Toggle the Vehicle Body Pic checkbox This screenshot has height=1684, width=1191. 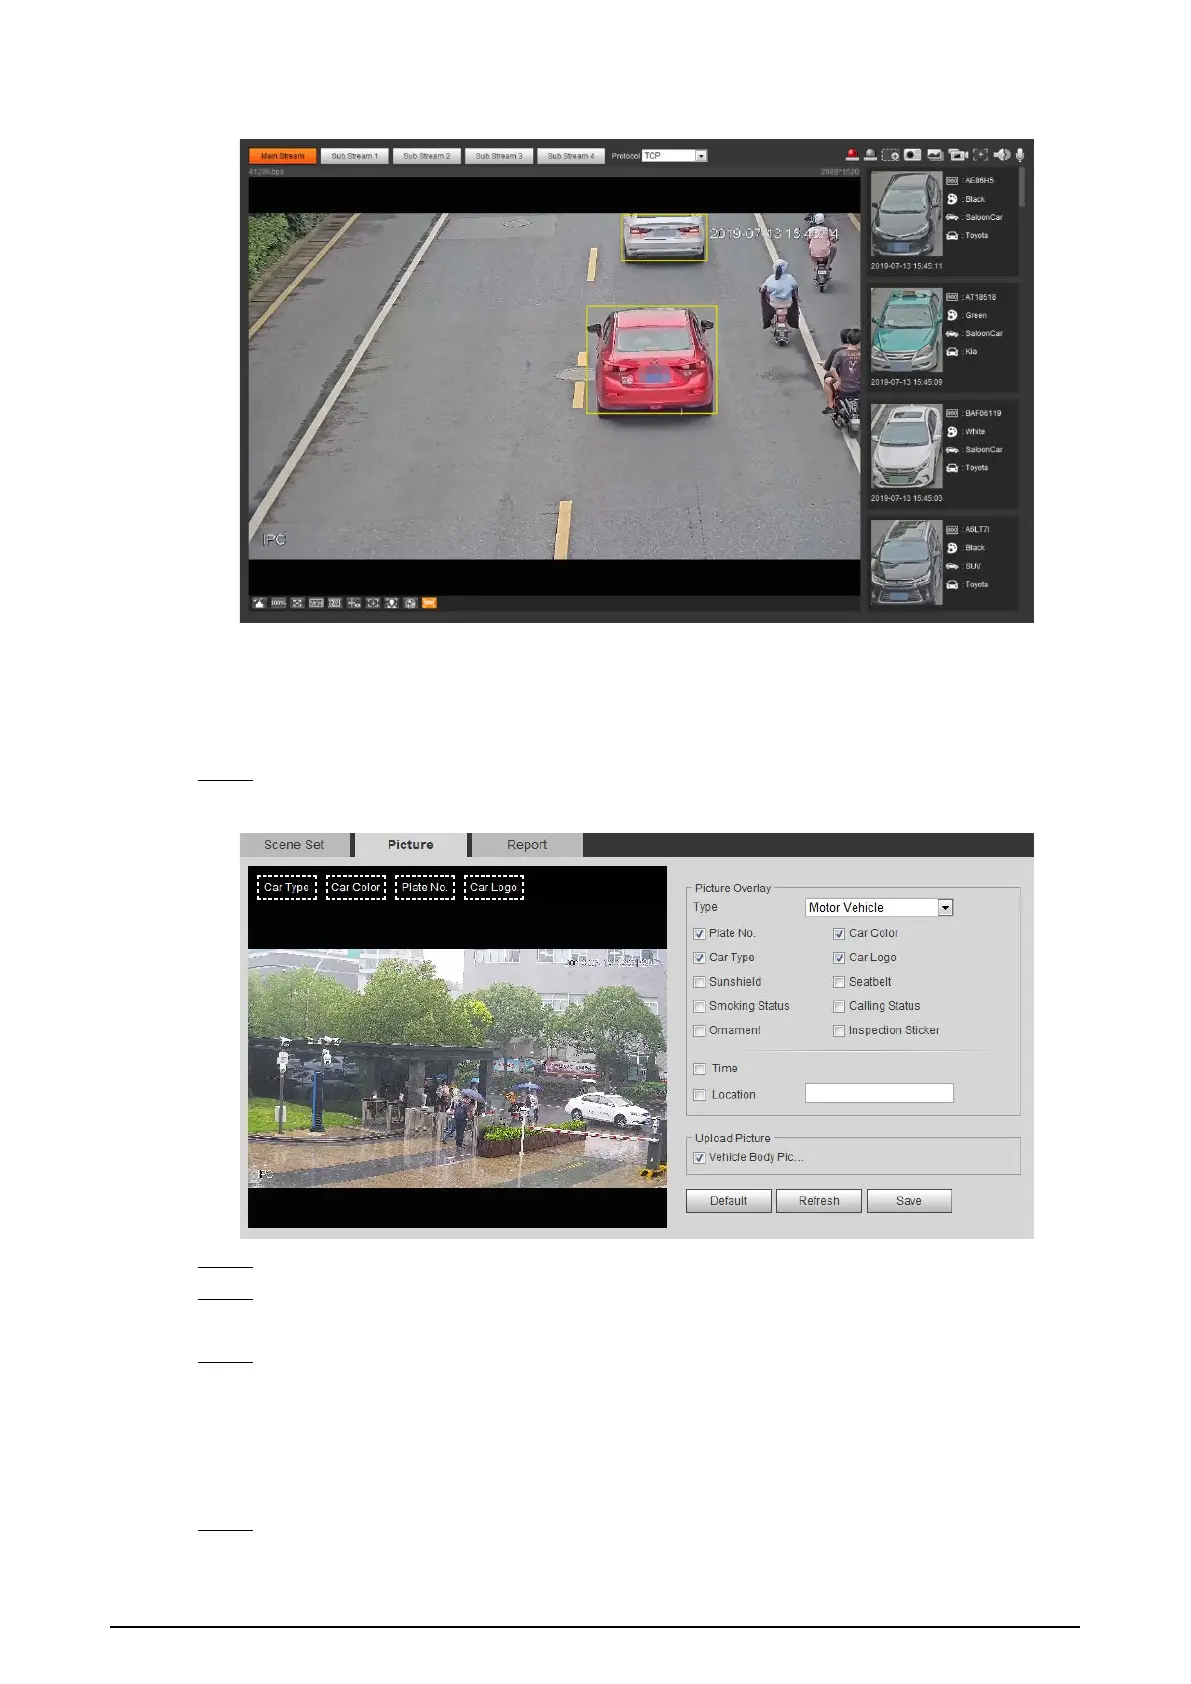699,1158
